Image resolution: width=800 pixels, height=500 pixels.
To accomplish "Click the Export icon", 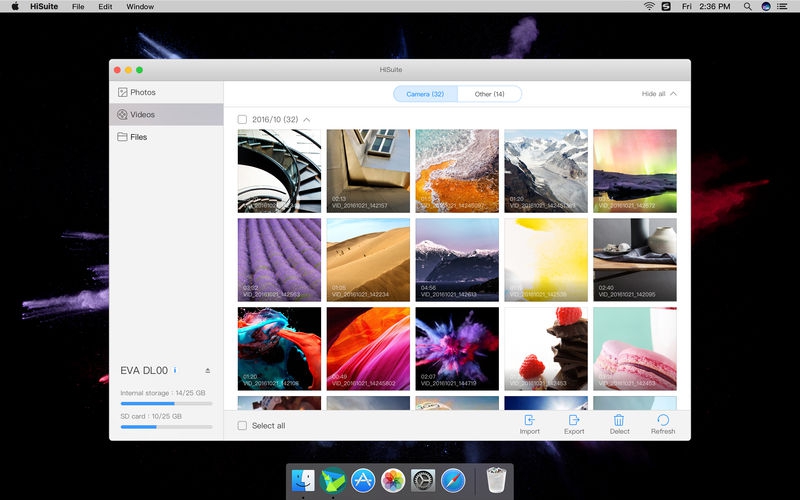I will pos(574,421).
